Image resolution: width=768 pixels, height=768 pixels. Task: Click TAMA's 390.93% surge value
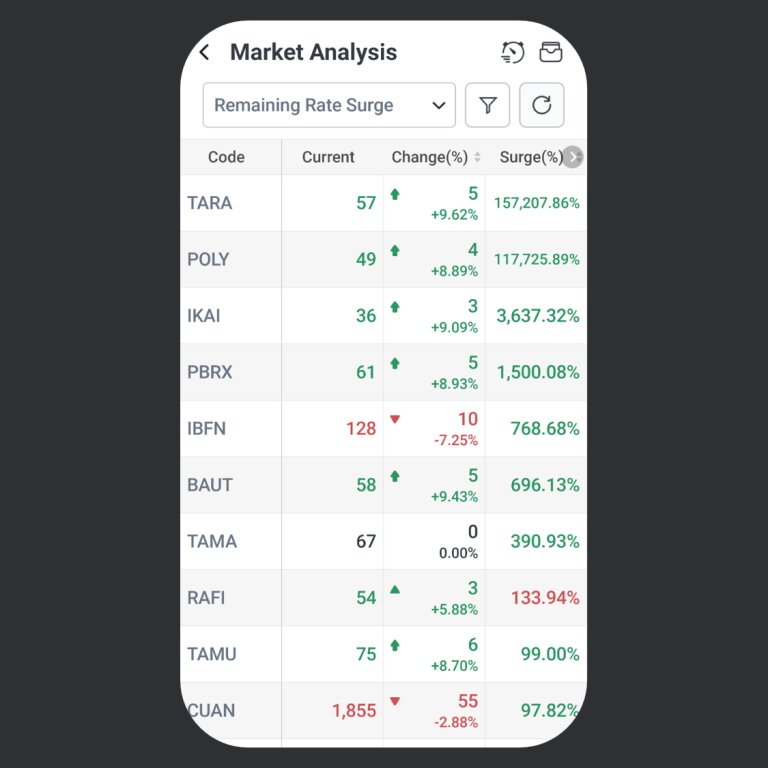(545, 541)
